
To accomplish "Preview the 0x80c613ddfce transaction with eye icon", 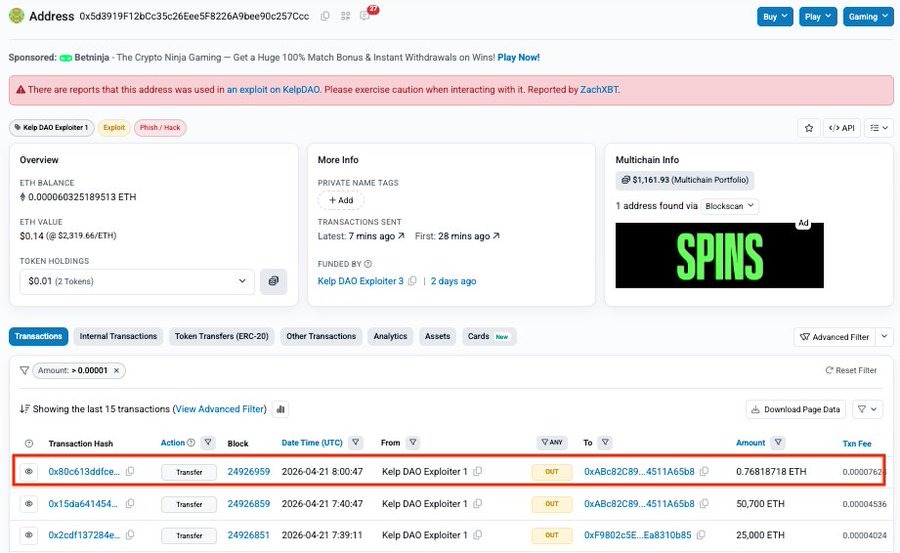I will [x=29, y=472].
